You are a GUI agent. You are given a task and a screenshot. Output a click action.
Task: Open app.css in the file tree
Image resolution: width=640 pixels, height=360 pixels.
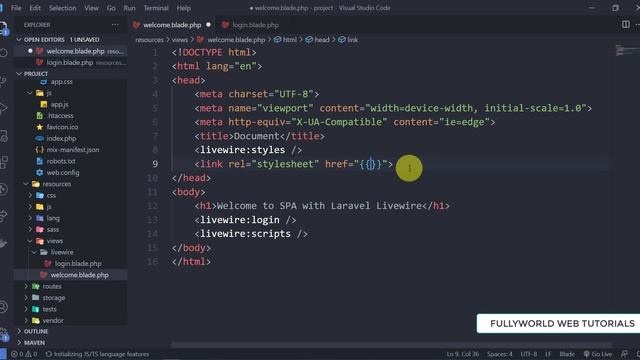tap(61, 82)
